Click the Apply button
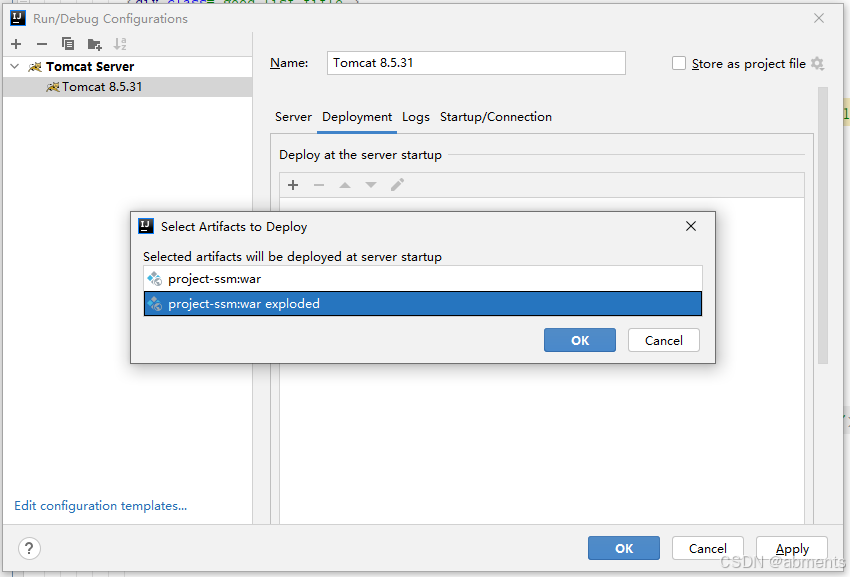The image size is (850, 577). 792,548
